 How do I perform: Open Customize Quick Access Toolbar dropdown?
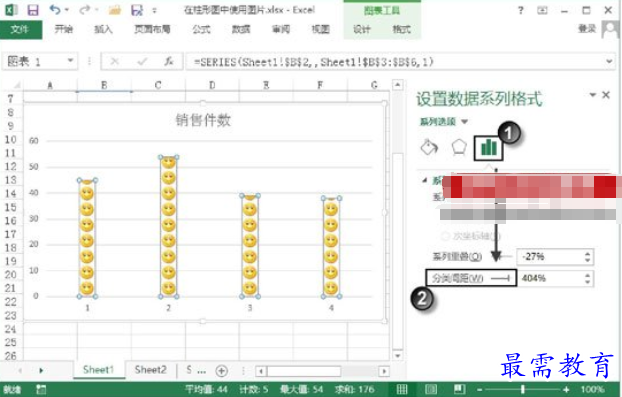pyautogui.click(x=155, y=10)
